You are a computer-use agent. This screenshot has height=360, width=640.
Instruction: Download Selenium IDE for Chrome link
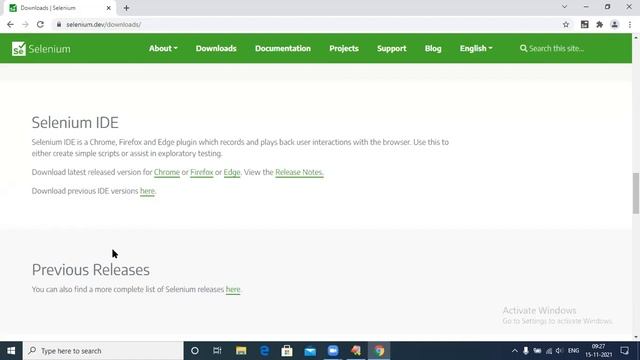[x=167, y=172]
